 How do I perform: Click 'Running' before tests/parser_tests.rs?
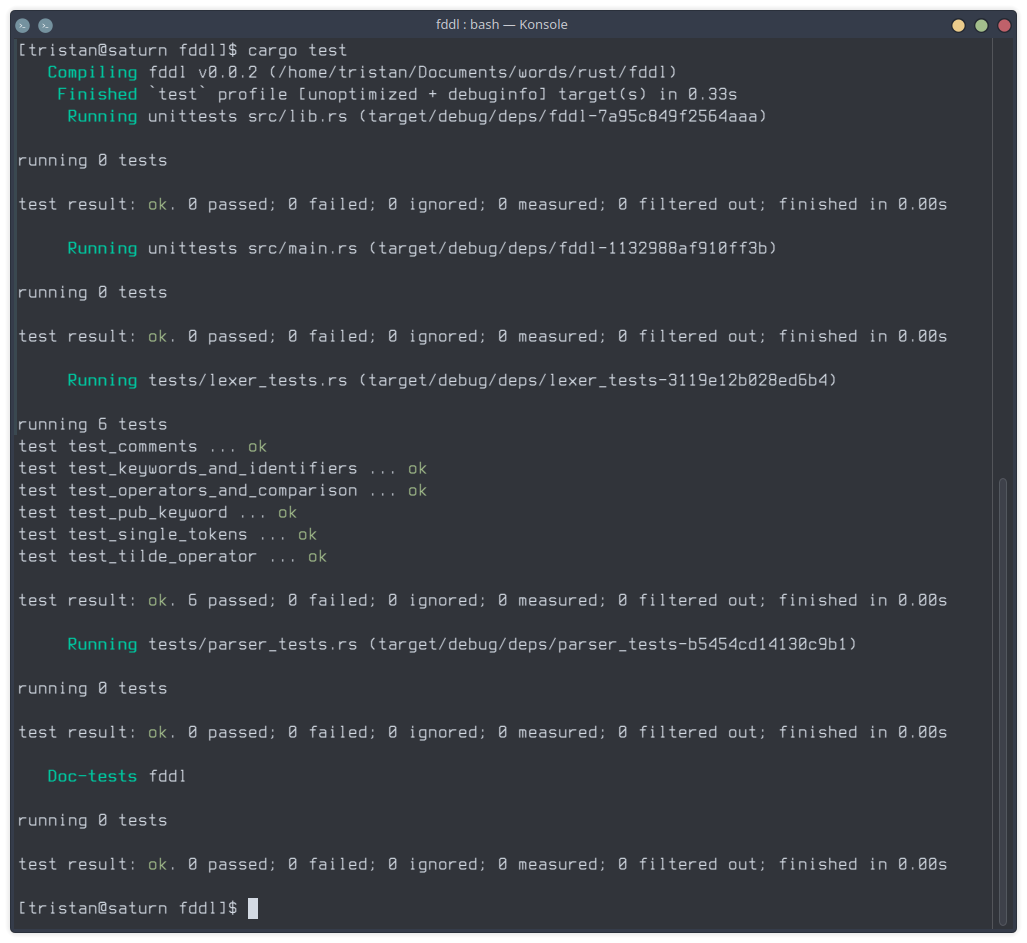pyautogui.click(x=102, y=644)
